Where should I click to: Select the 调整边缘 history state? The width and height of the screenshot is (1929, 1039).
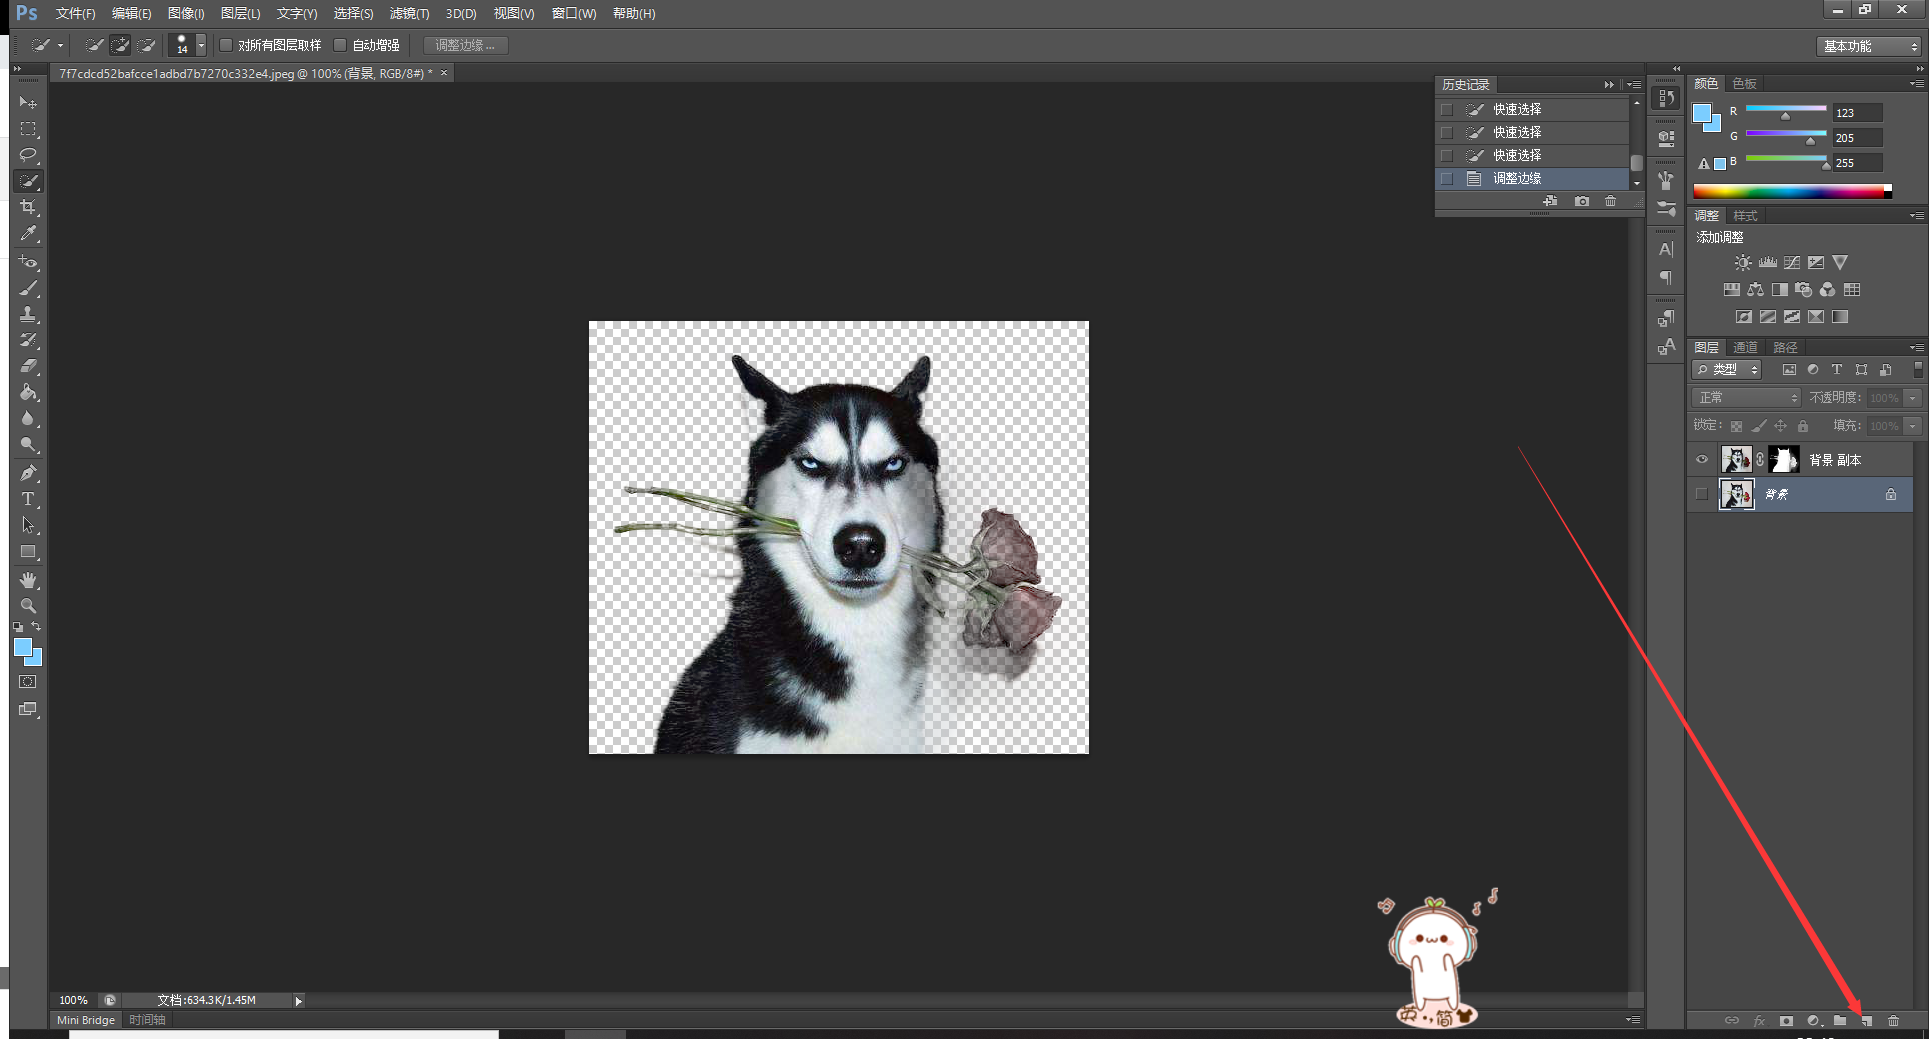click(1532, 178)
